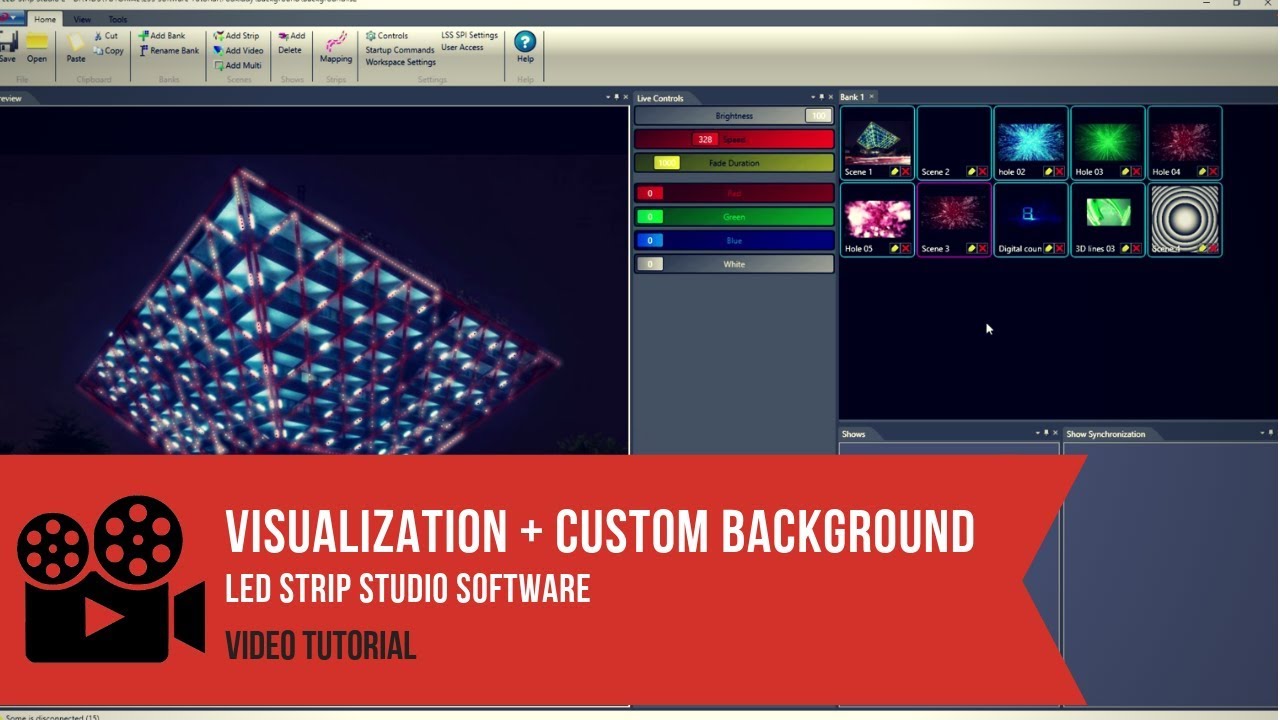This screenshot has height=720, width=1280.
Task: Delete Scene 2 with its red X
Action: [983, 172]
